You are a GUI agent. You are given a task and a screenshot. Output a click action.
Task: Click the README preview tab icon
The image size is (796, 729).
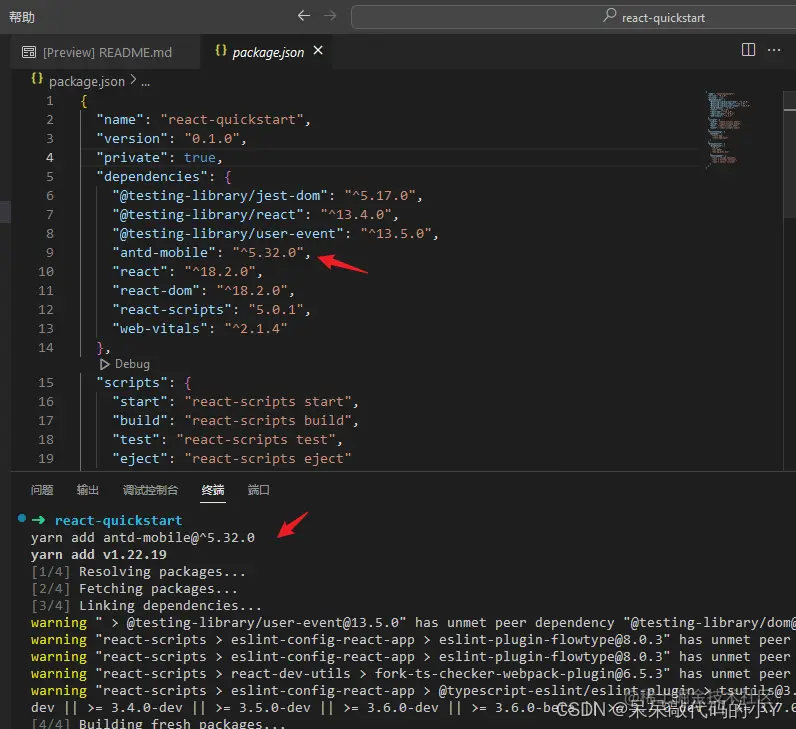29,52
